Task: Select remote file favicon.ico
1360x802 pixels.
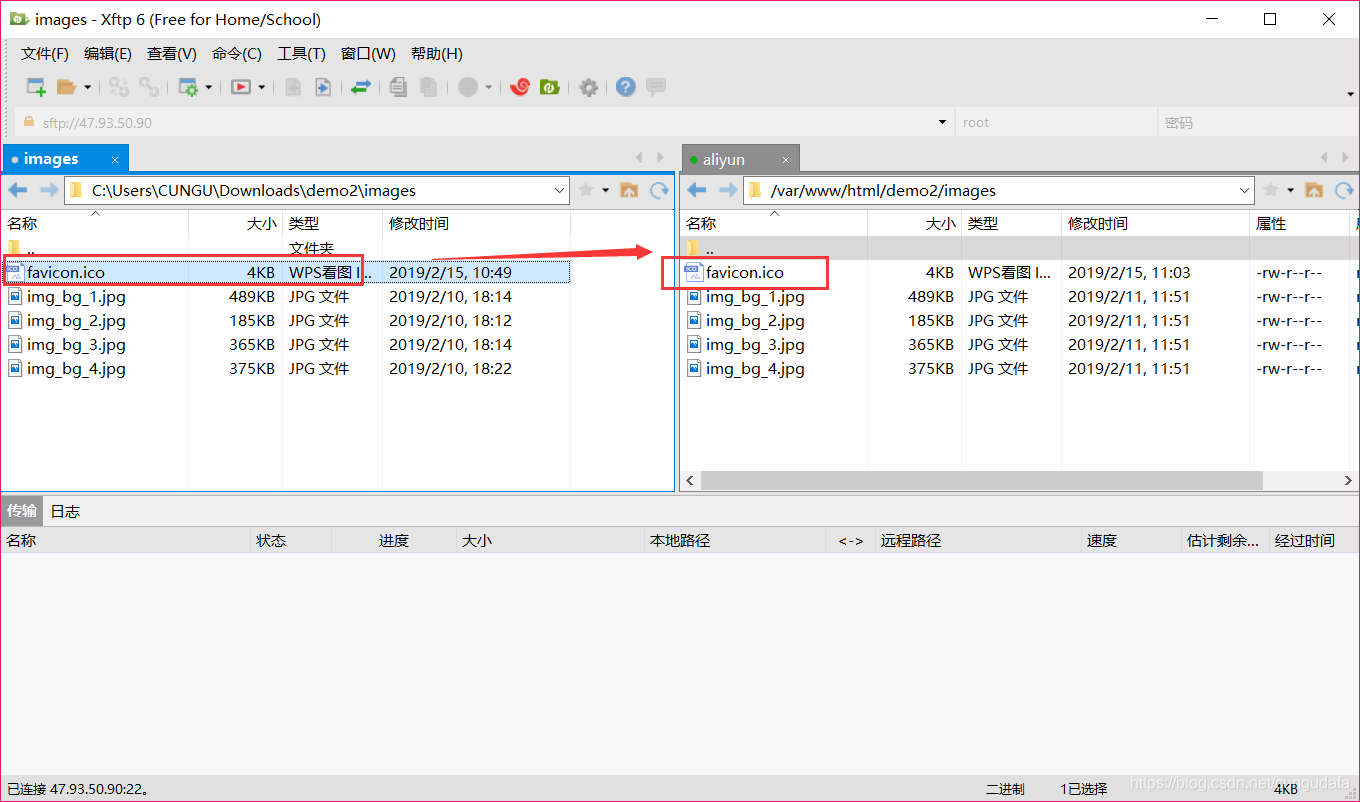Action: [x=744, y=272]
